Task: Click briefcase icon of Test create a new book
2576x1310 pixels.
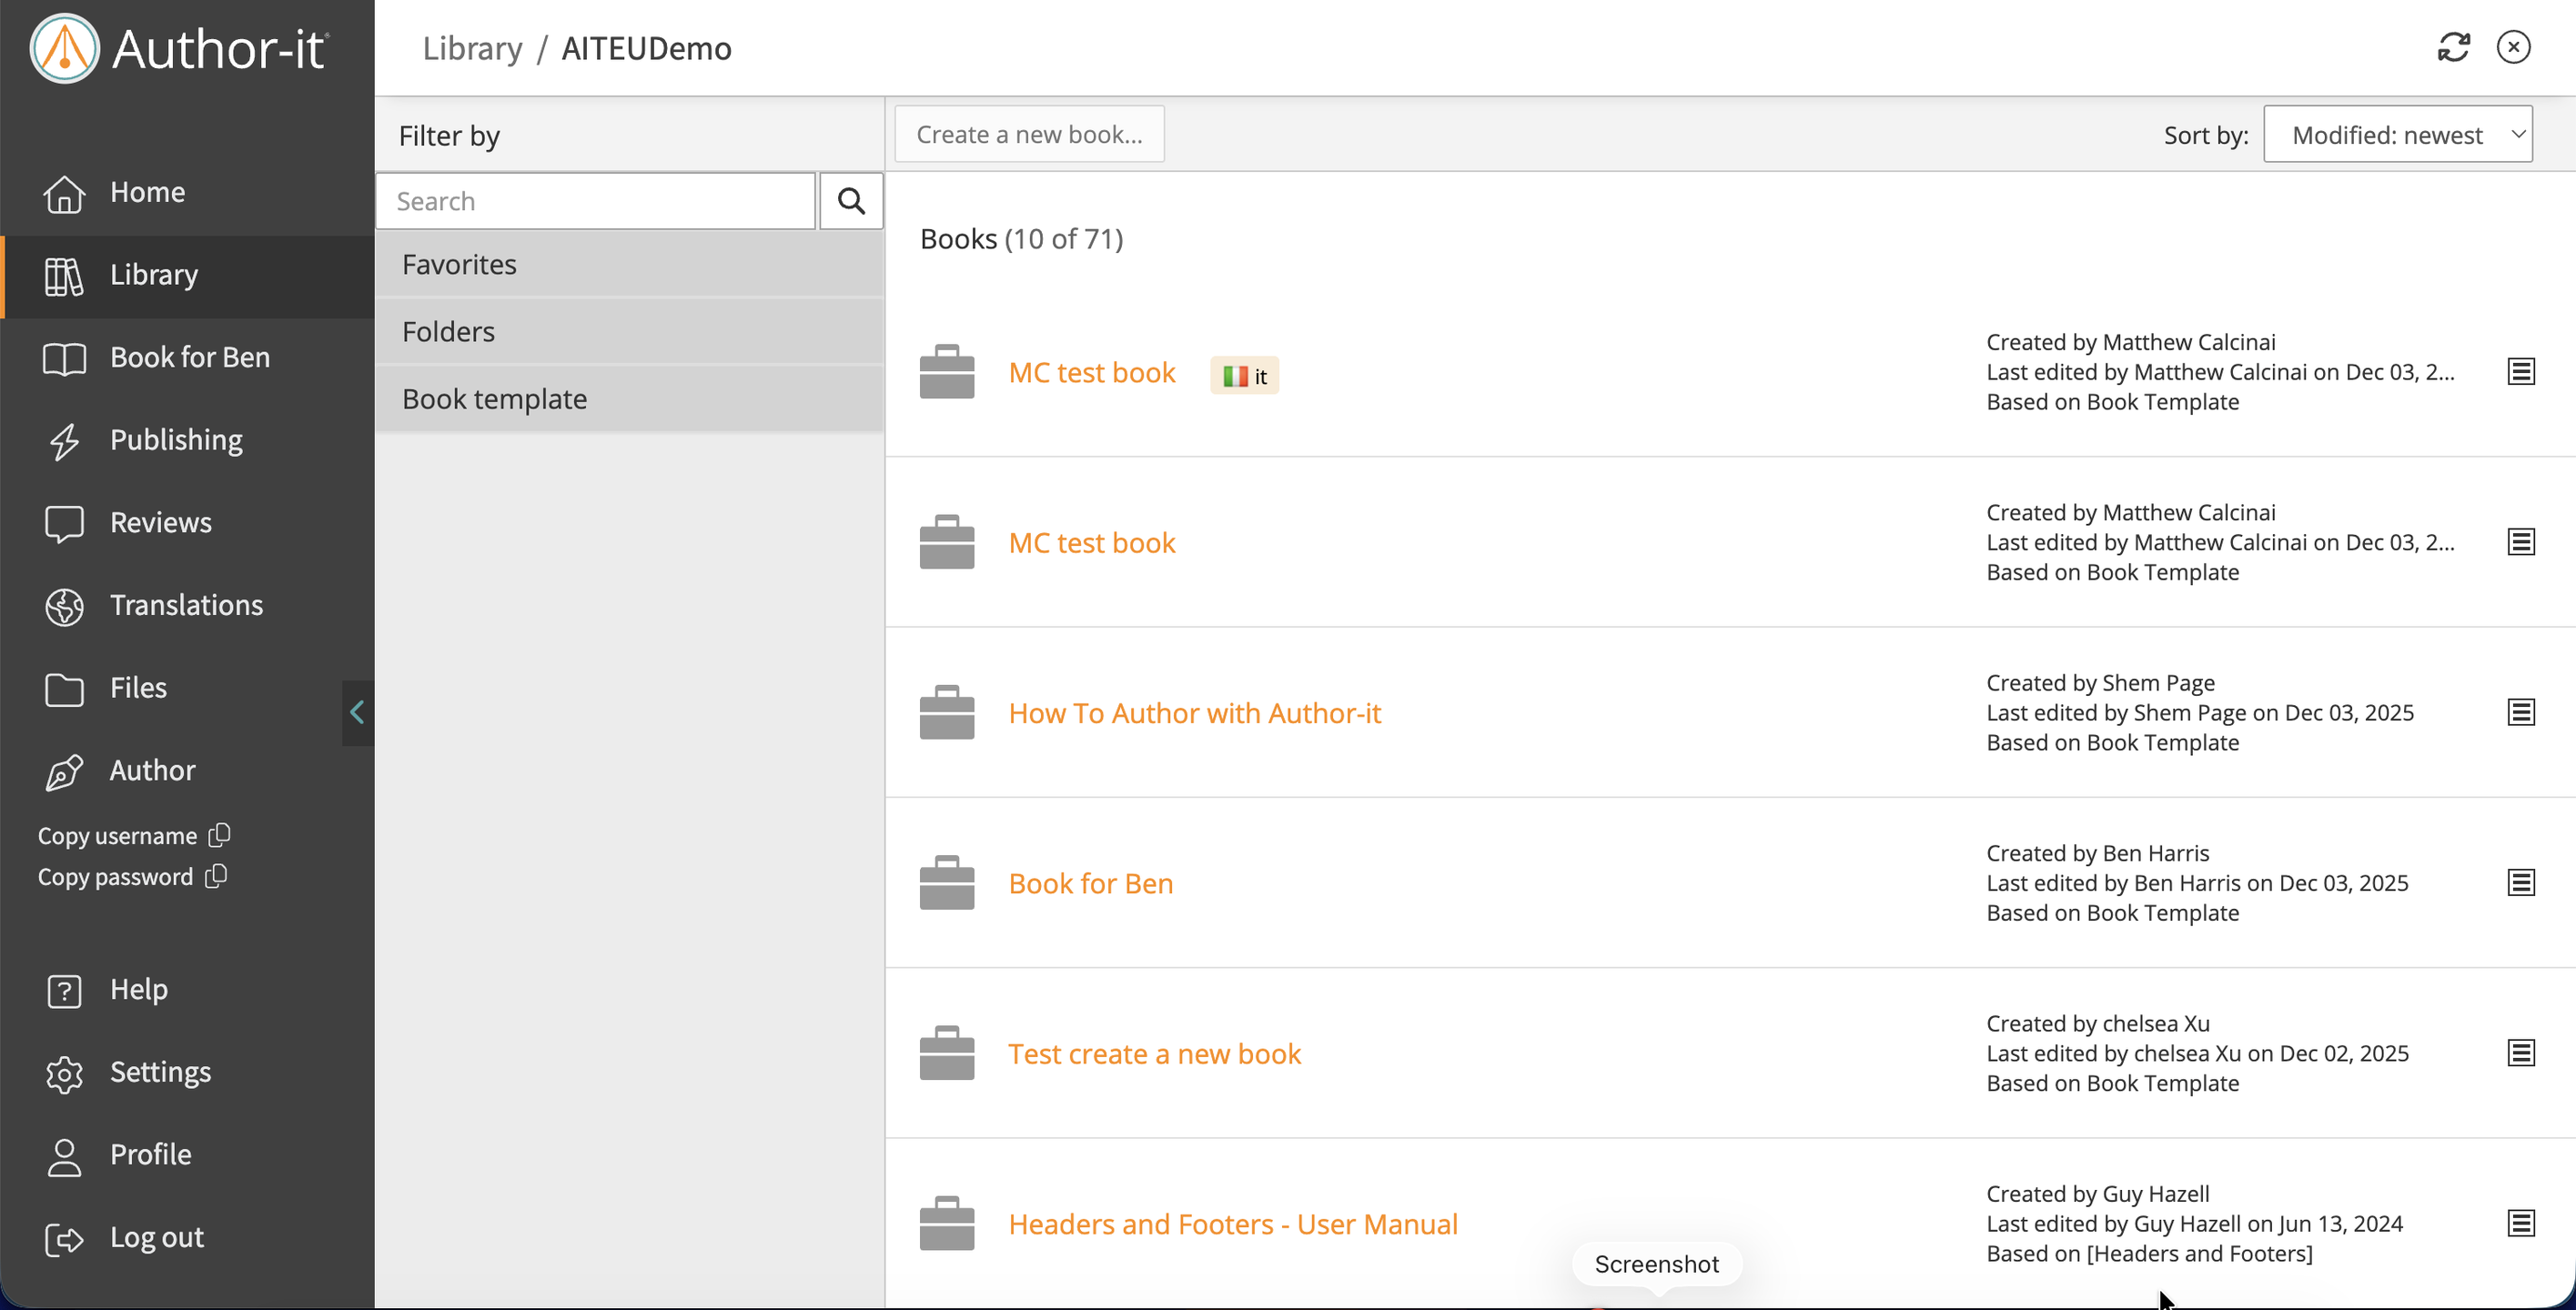Action: point(946,1053)
